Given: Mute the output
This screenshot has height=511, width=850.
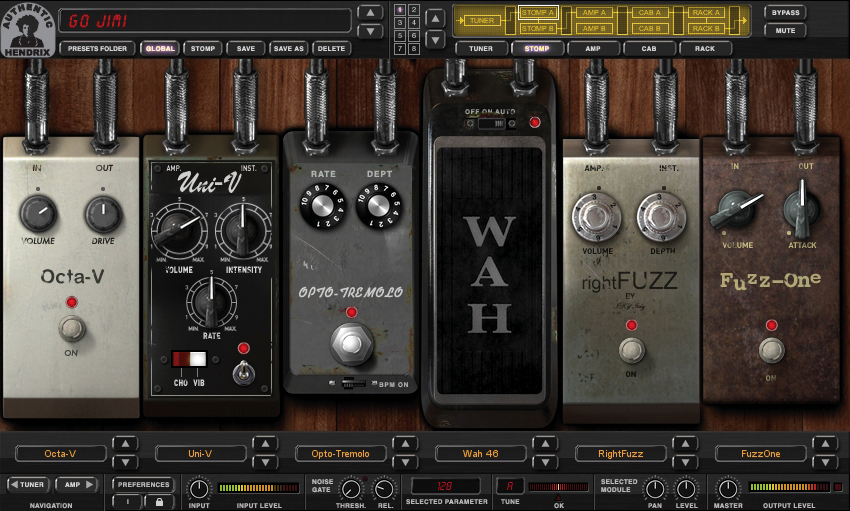Looking at the screenshot, I should 785,31.
